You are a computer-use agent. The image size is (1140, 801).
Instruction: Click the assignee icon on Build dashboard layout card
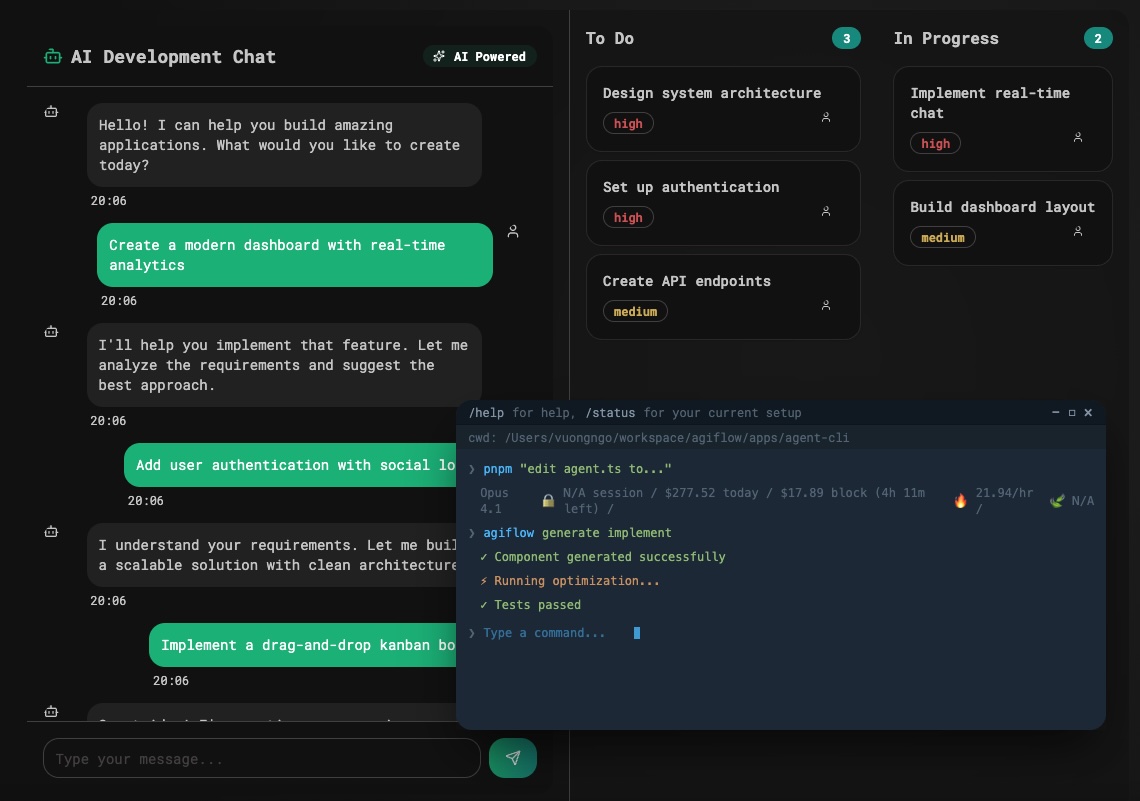point(1078,231)
